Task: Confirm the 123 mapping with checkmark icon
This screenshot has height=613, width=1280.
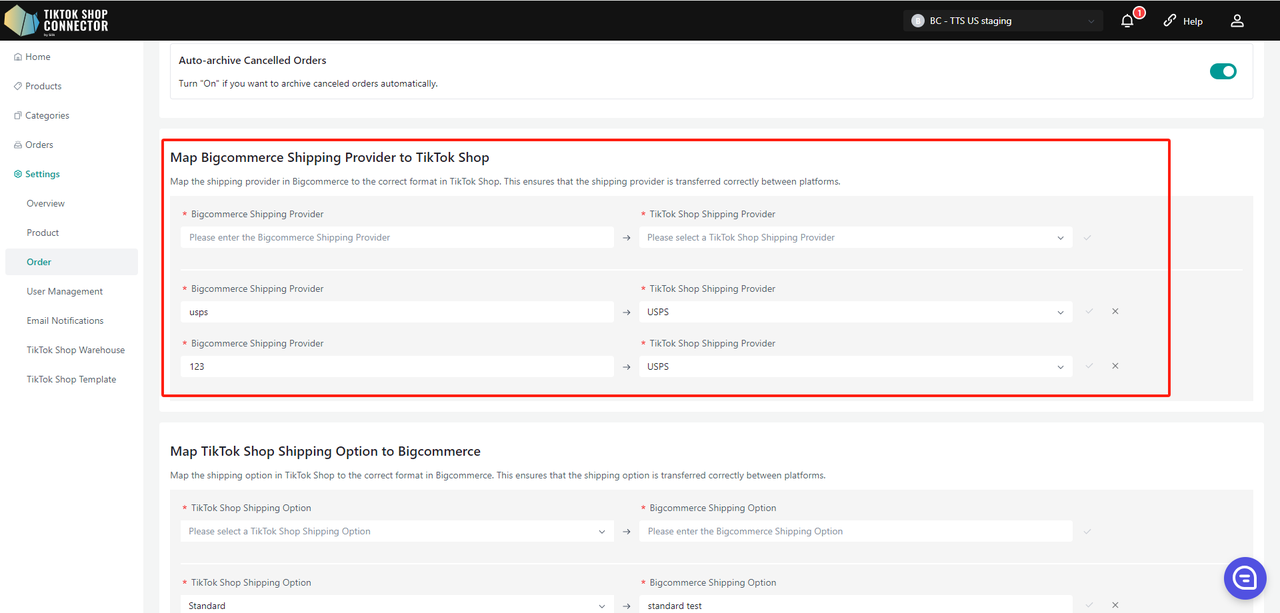Action: [1089, 366]
